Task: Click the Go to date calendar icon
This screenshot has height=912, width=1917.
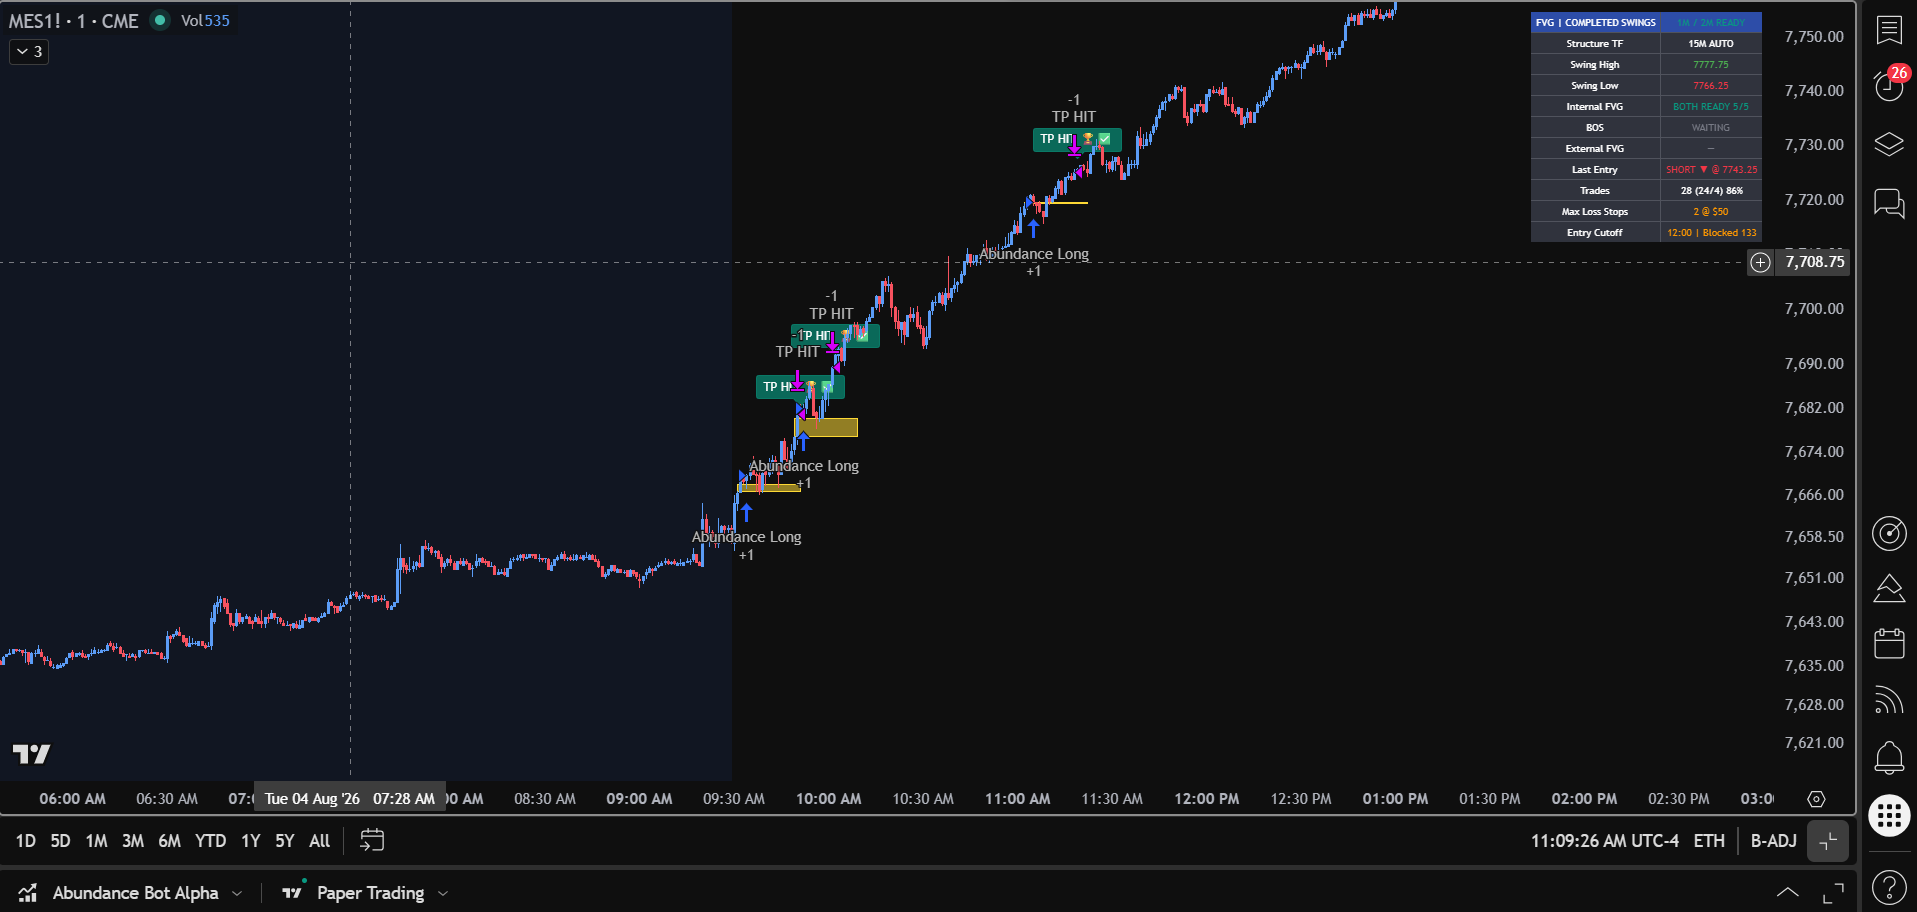Action: pos(372,841)
